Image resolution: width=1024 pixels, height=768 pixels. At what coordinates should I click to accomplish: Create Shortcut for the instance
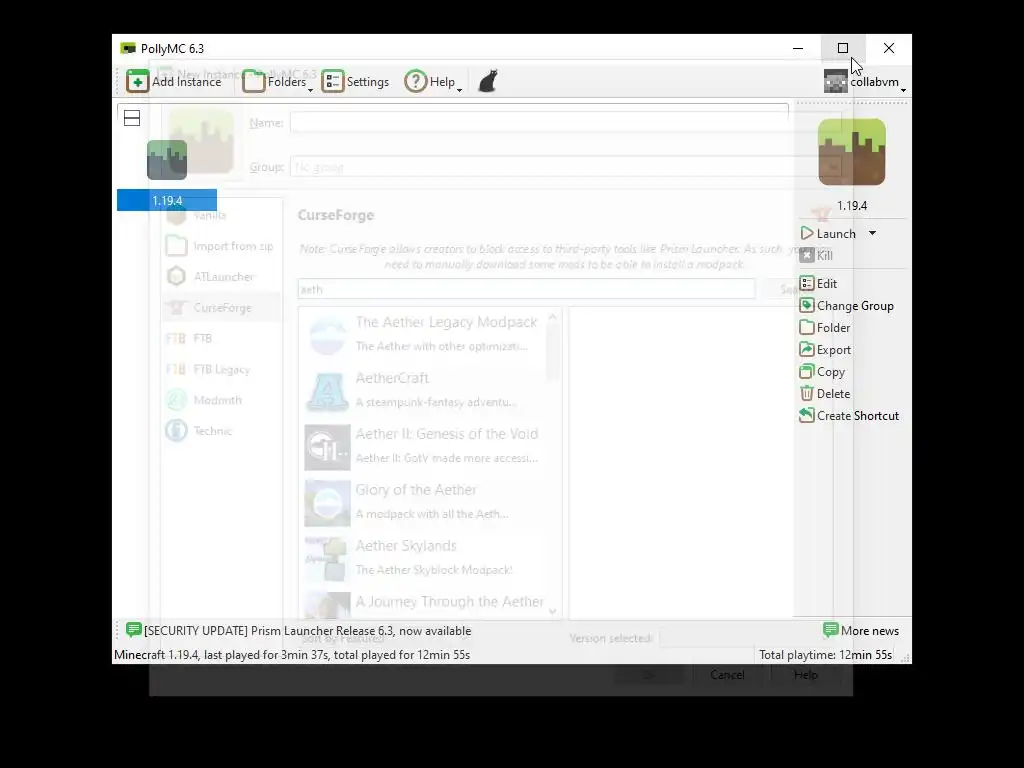849,416
